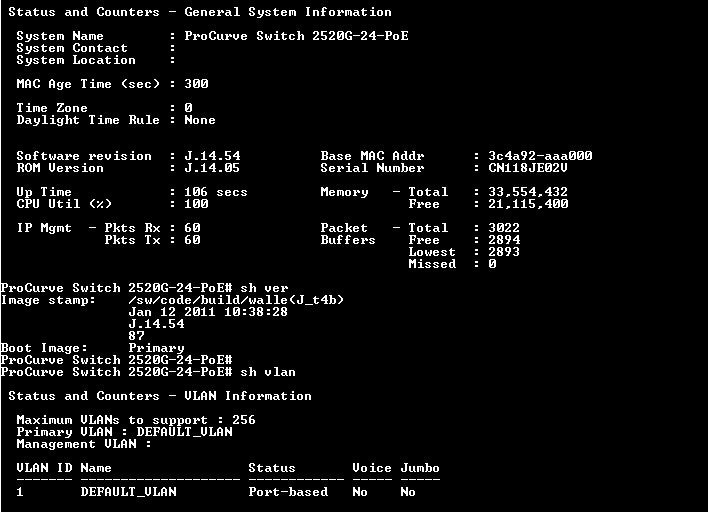Image resolution: width=708 pixels, height=512 pixels.
Task: Click the Base MAC address 3c4a92-aaa000
Action: tap(540, 156)
